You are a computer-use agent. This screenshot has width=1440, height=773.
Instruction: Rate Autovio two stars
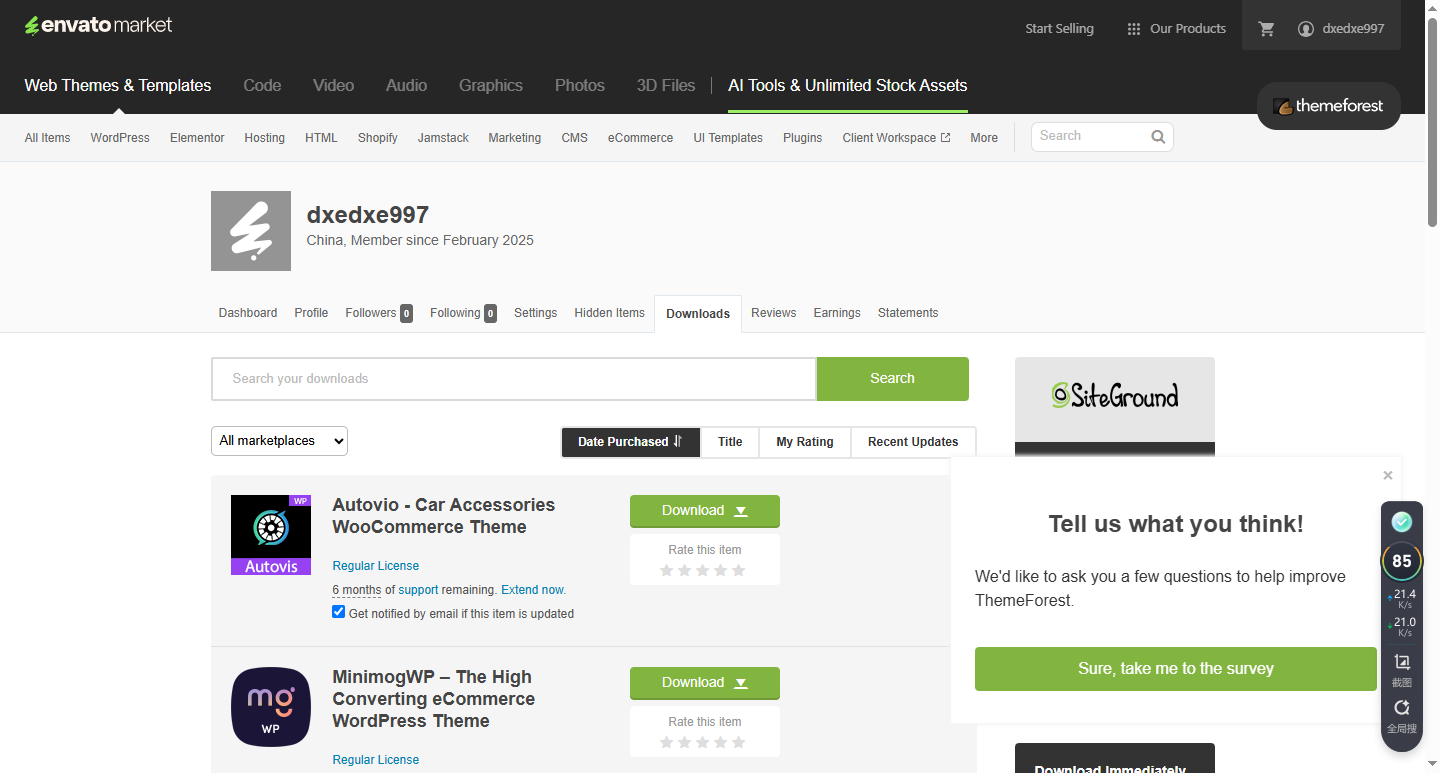(x=684, y=570)
